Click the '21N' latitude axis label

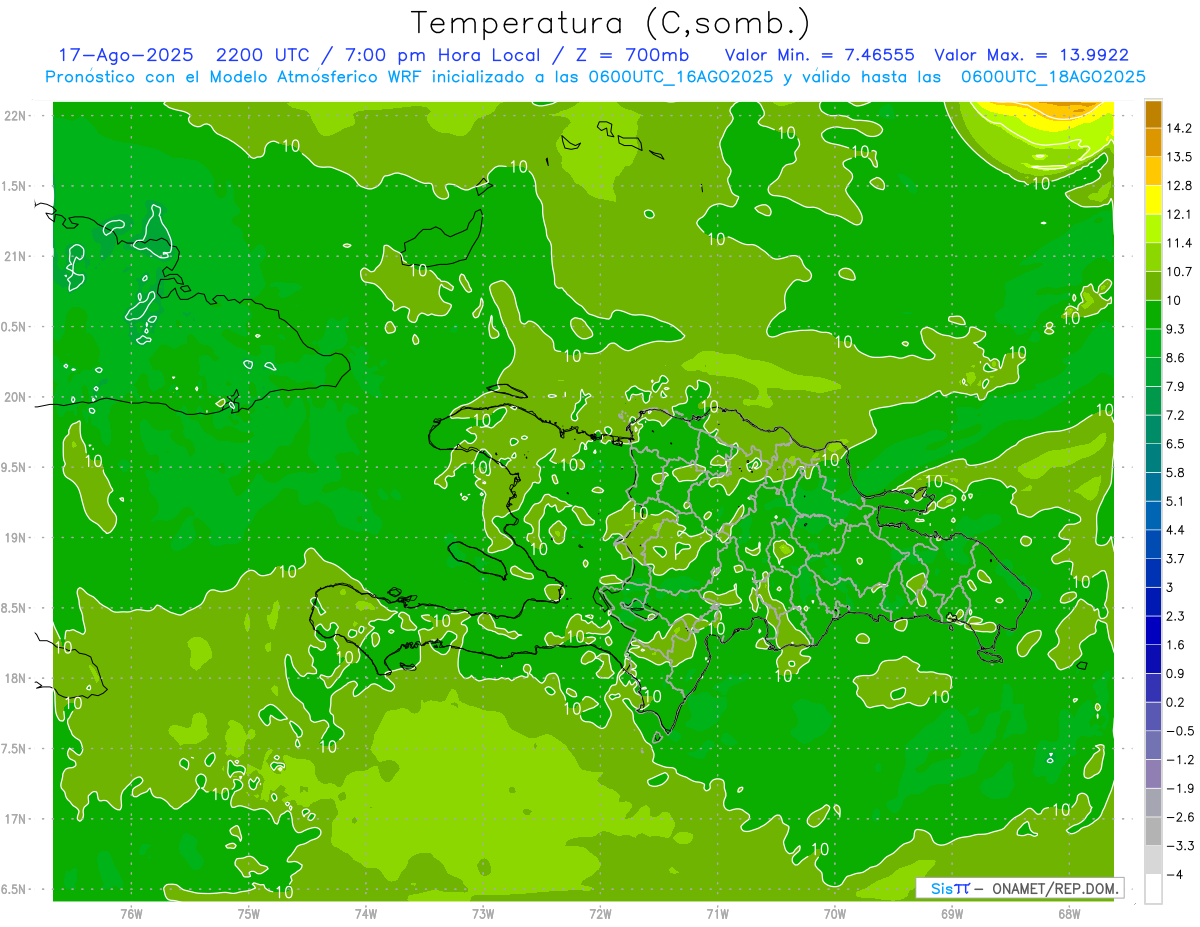(16, 256)
